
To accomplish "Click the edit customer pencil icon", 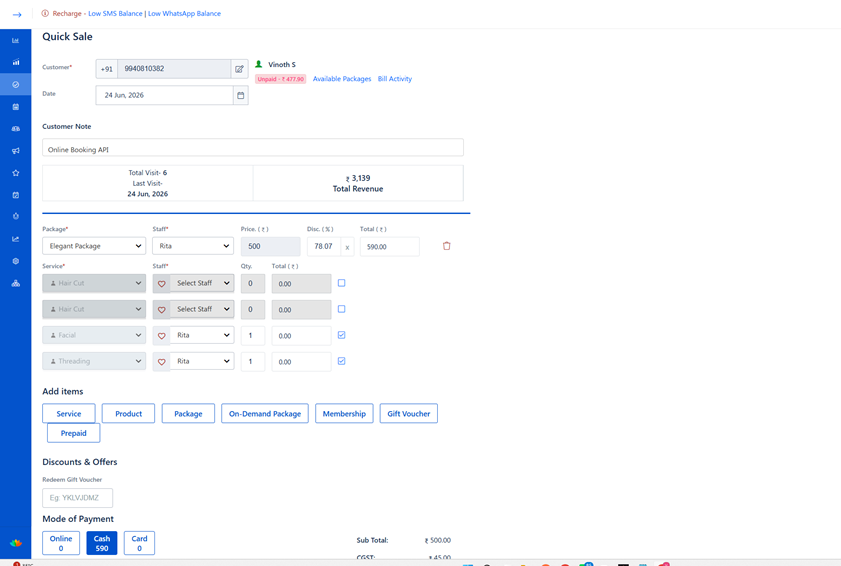I will click(x=239, y=69).
